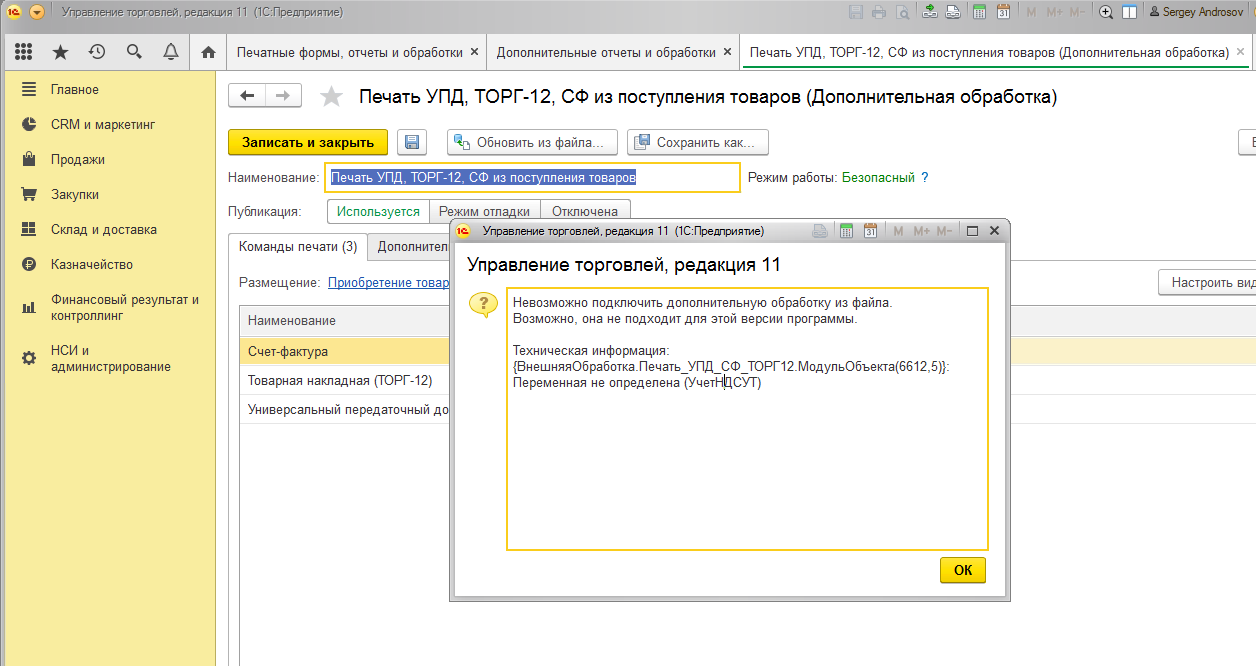Click OK in the error dialog
1256x666 pixels.
pyautogui.click(x=963, y=570)
